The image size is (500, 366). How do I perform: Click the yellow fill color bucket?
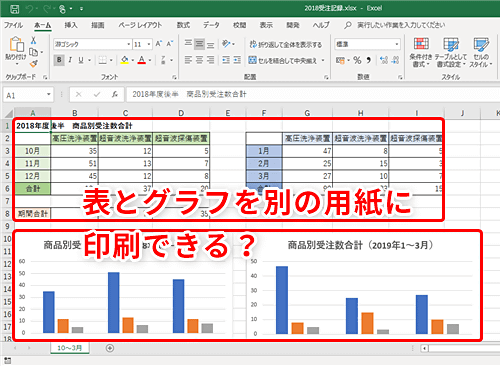[125, 60]
